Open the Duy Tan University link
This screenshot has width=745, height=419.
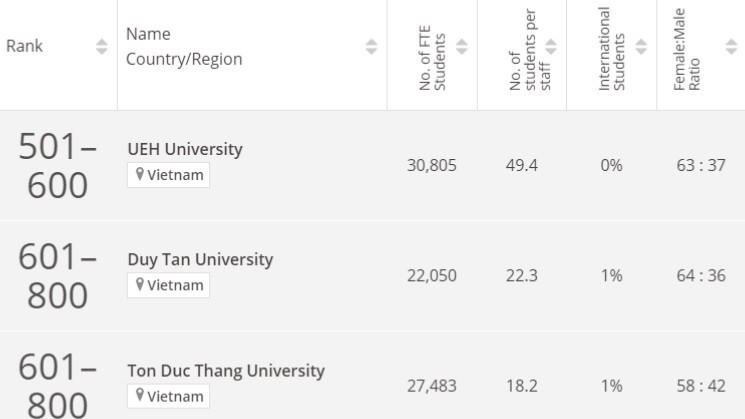(x=200, y=260)
